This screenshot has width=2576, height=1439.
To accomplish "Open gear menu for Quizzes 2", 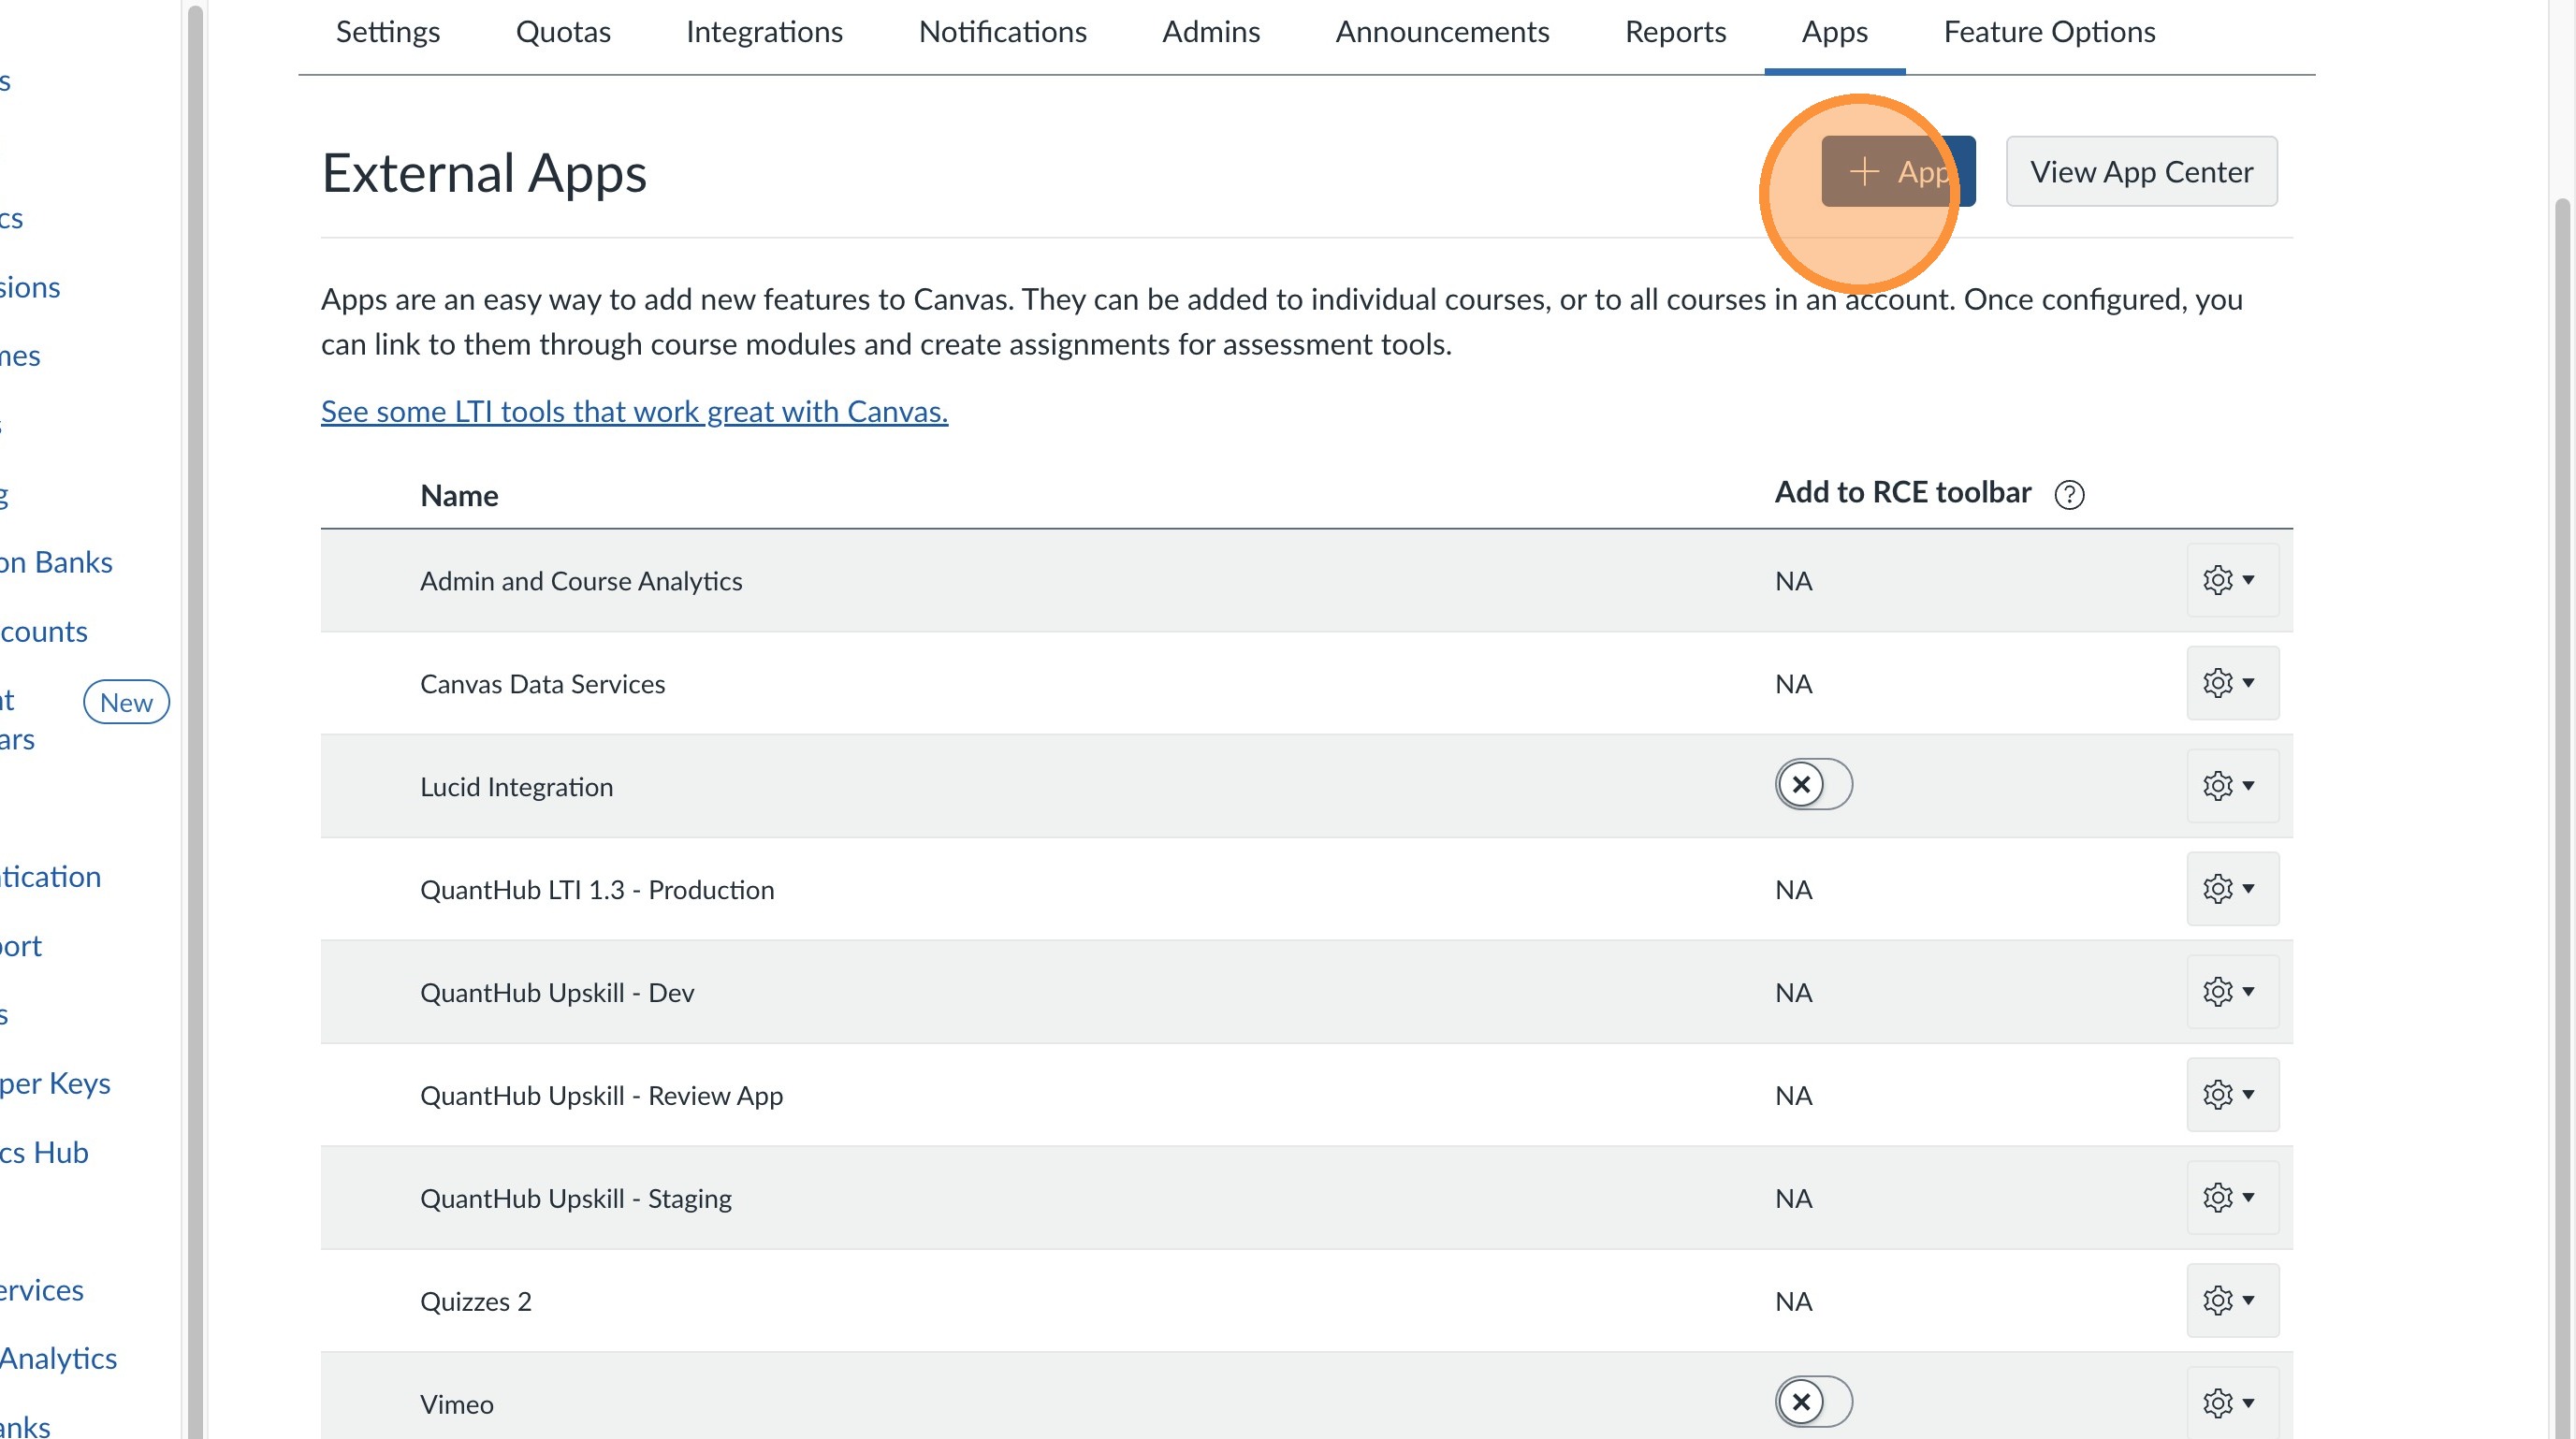I will pyautogui.click(x=2231, y=1301).
